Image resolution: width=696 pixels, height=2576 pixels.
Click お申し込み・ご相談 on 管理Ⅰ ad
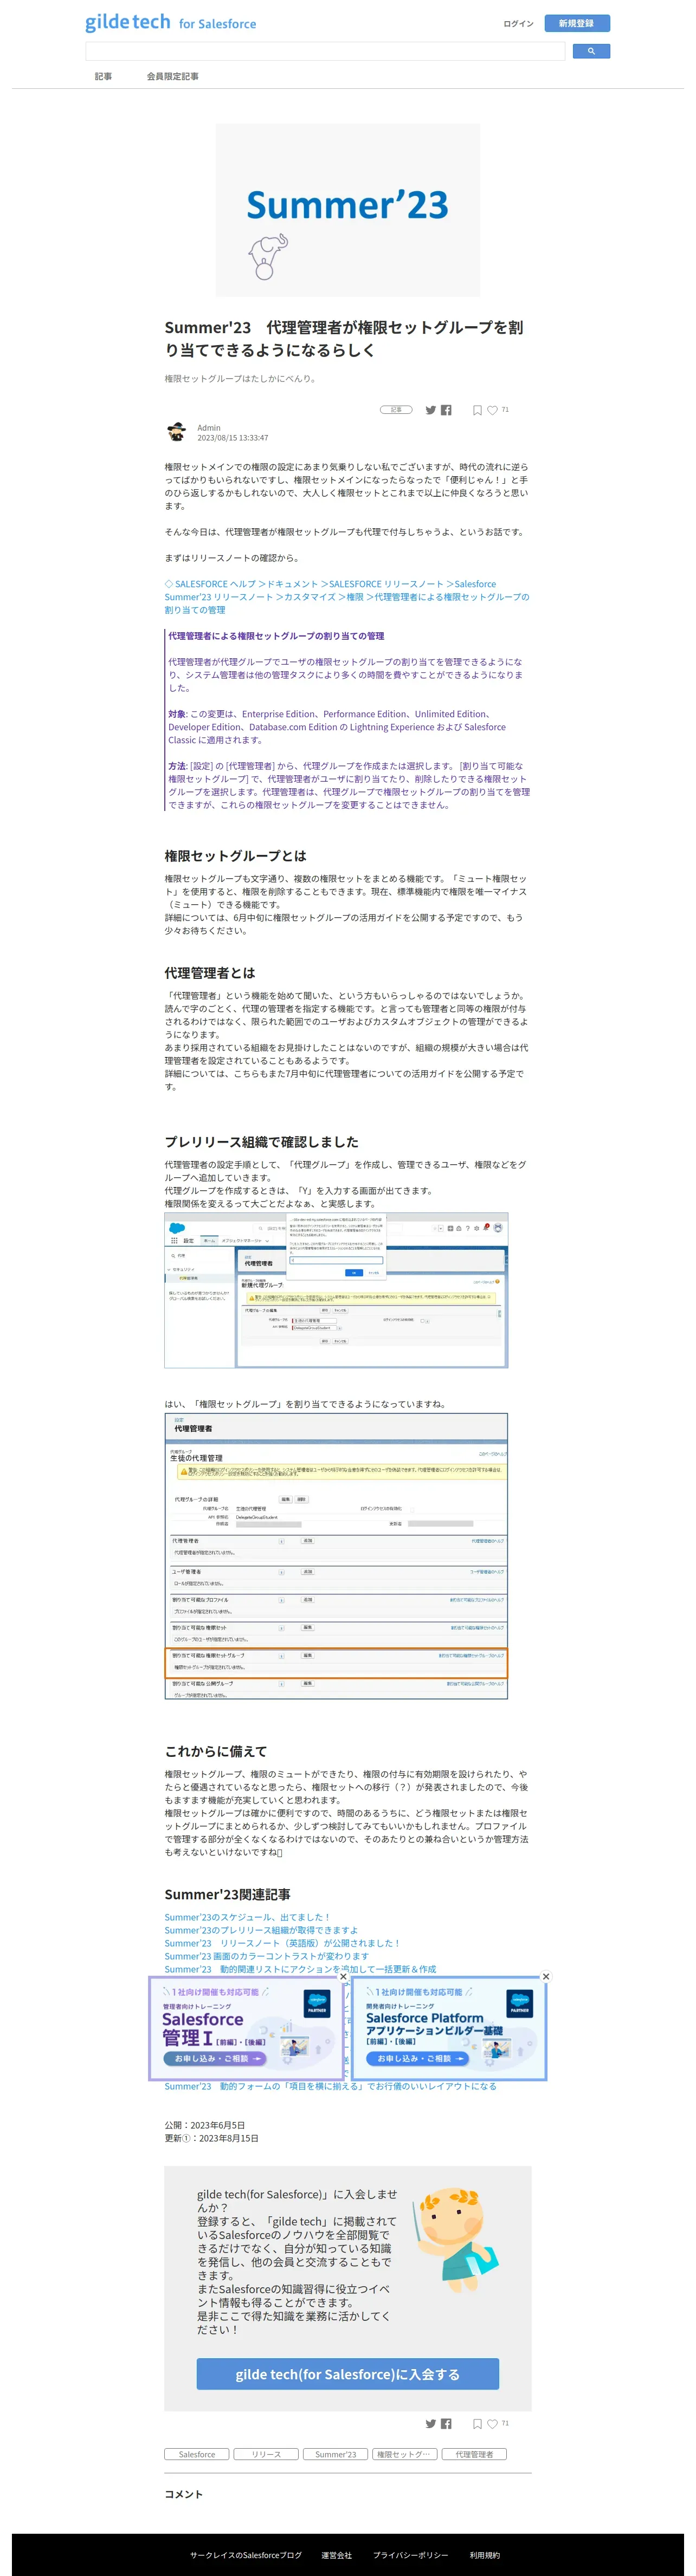[214, 2059]
